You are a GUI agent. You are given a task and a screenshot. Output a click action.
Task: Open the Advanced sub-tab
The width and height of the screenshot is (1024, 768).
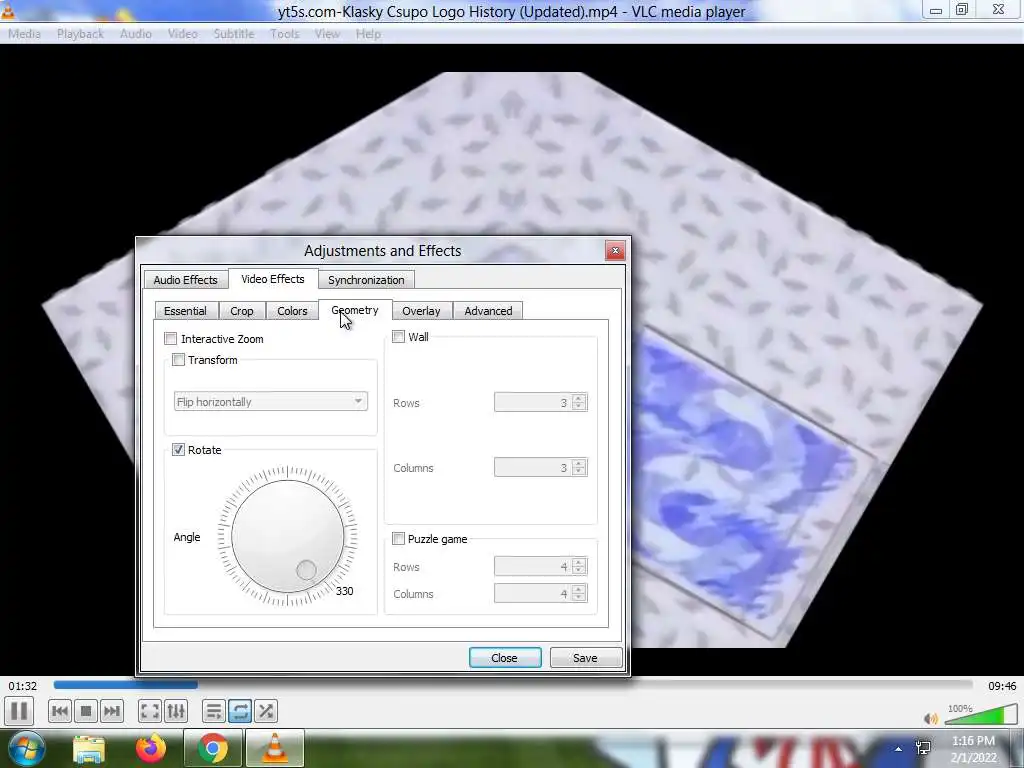pyautogui.click(x=488, y=311)
